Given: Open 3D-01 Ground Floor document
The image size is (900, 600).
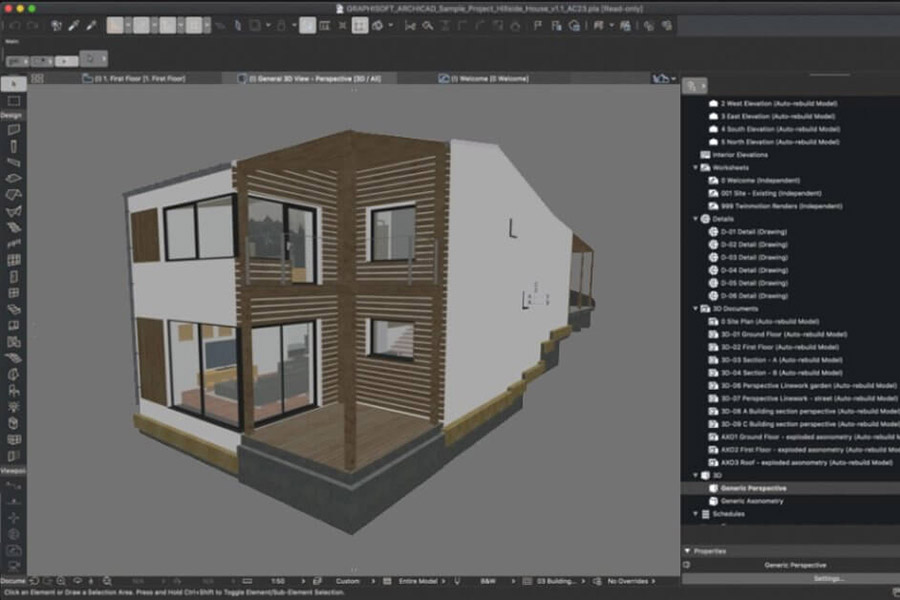Looking at the screenshot, I should point(783,334).
